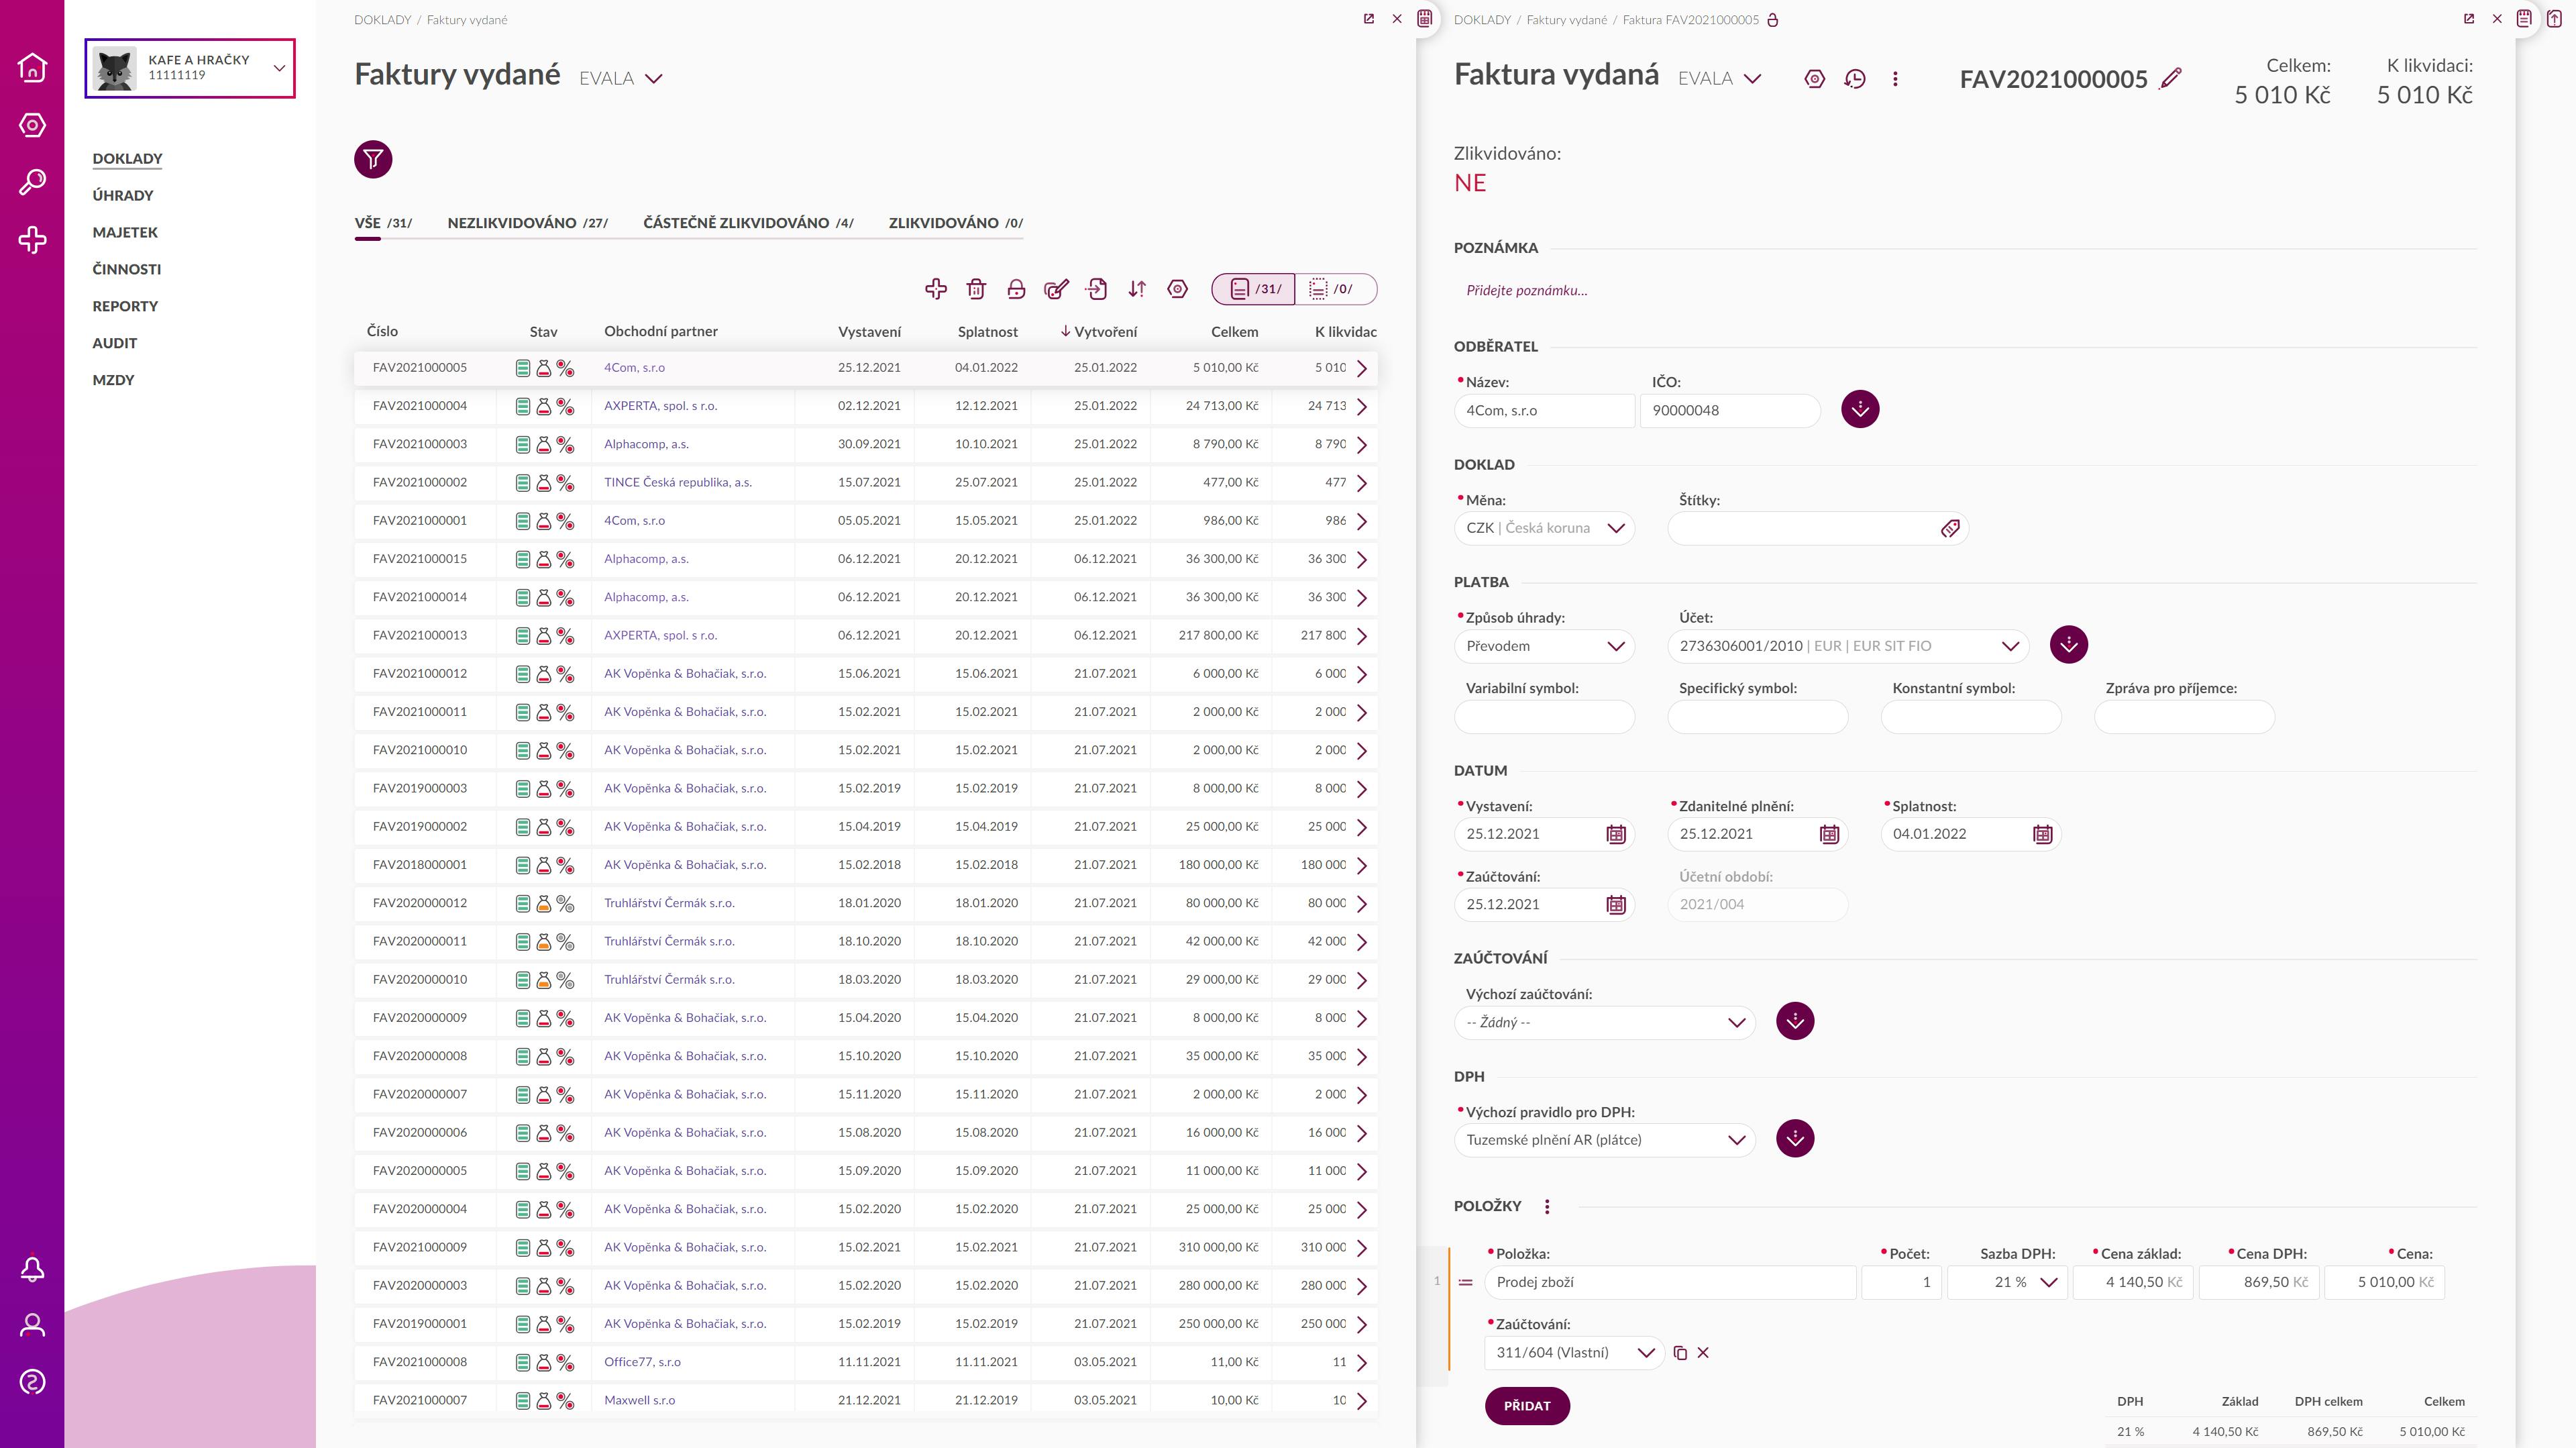Open the Způsob úhrady dropdown
2576x1448 pixels.
1544,646
